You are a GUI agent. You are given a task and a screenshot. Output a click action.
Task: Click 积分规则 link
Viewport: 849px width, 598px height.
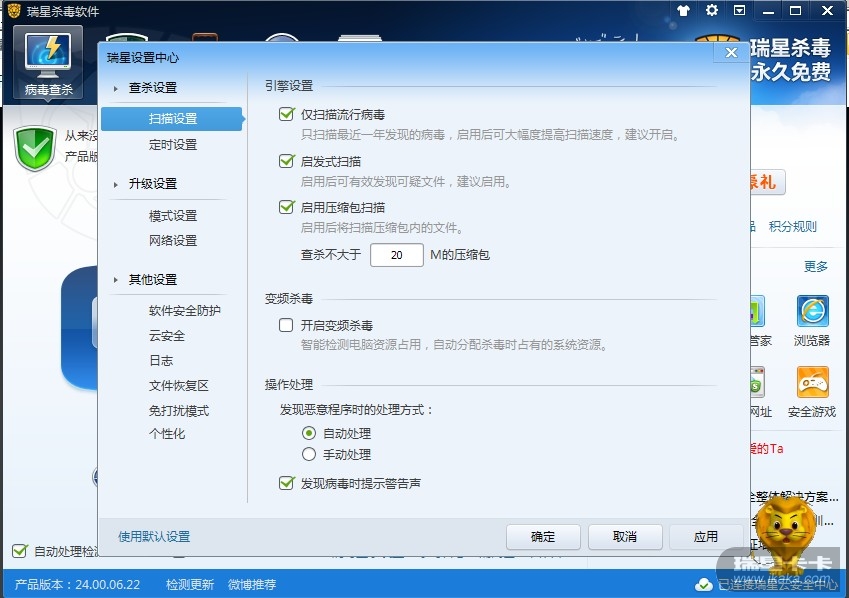click(792, 226)
